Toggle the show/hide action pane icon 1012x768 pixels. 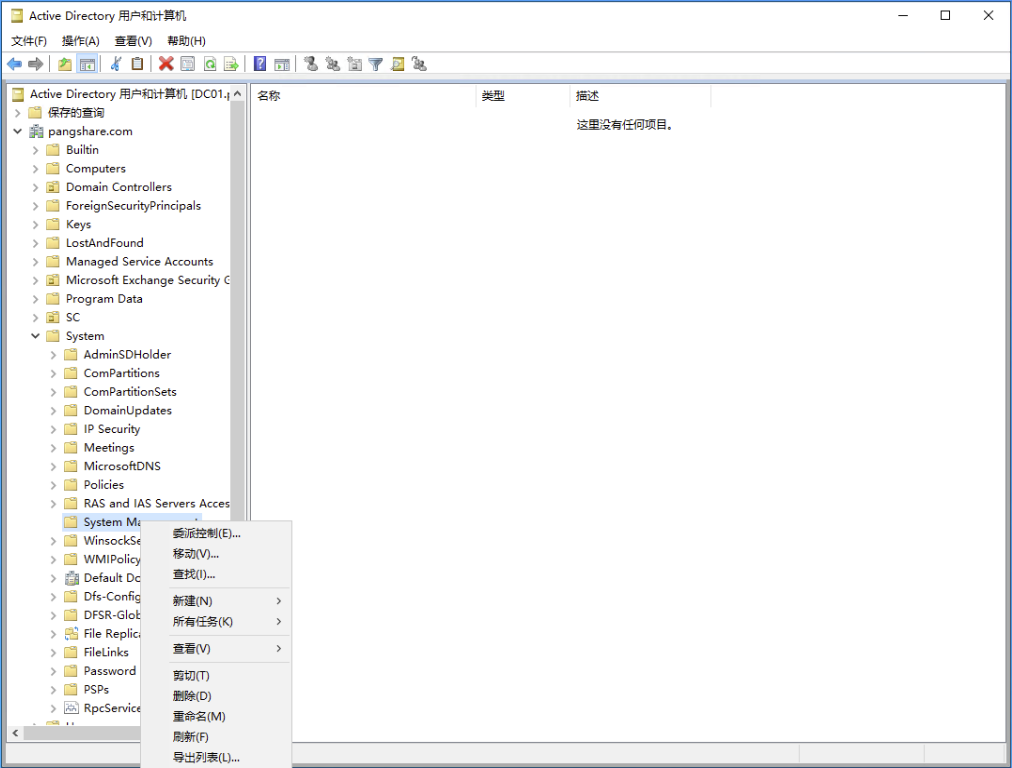coord(282,64)
